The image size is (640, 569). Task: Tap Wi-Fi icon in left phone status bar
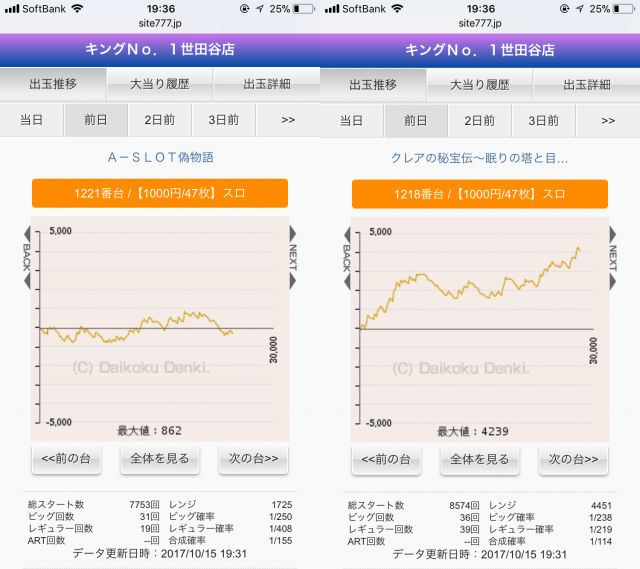[x=77, y=8]
